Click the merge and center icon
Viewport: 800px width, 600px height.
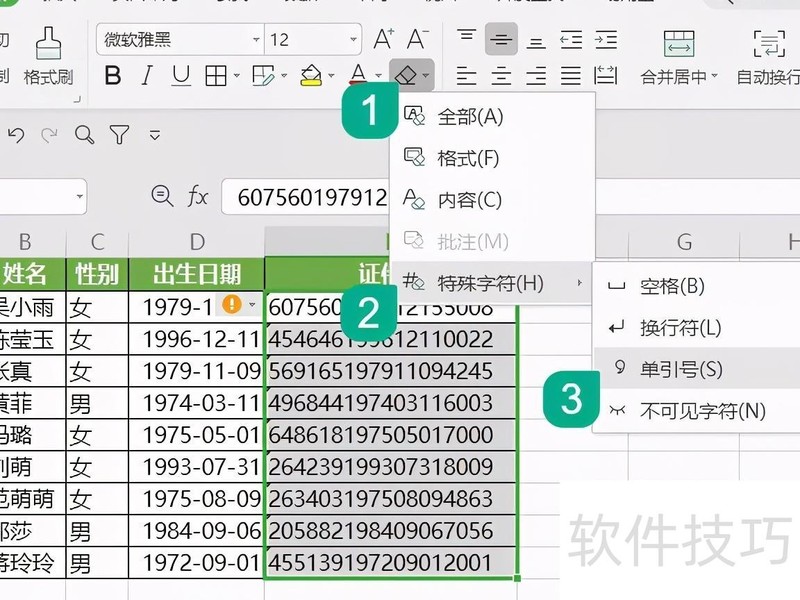(679, 44)
